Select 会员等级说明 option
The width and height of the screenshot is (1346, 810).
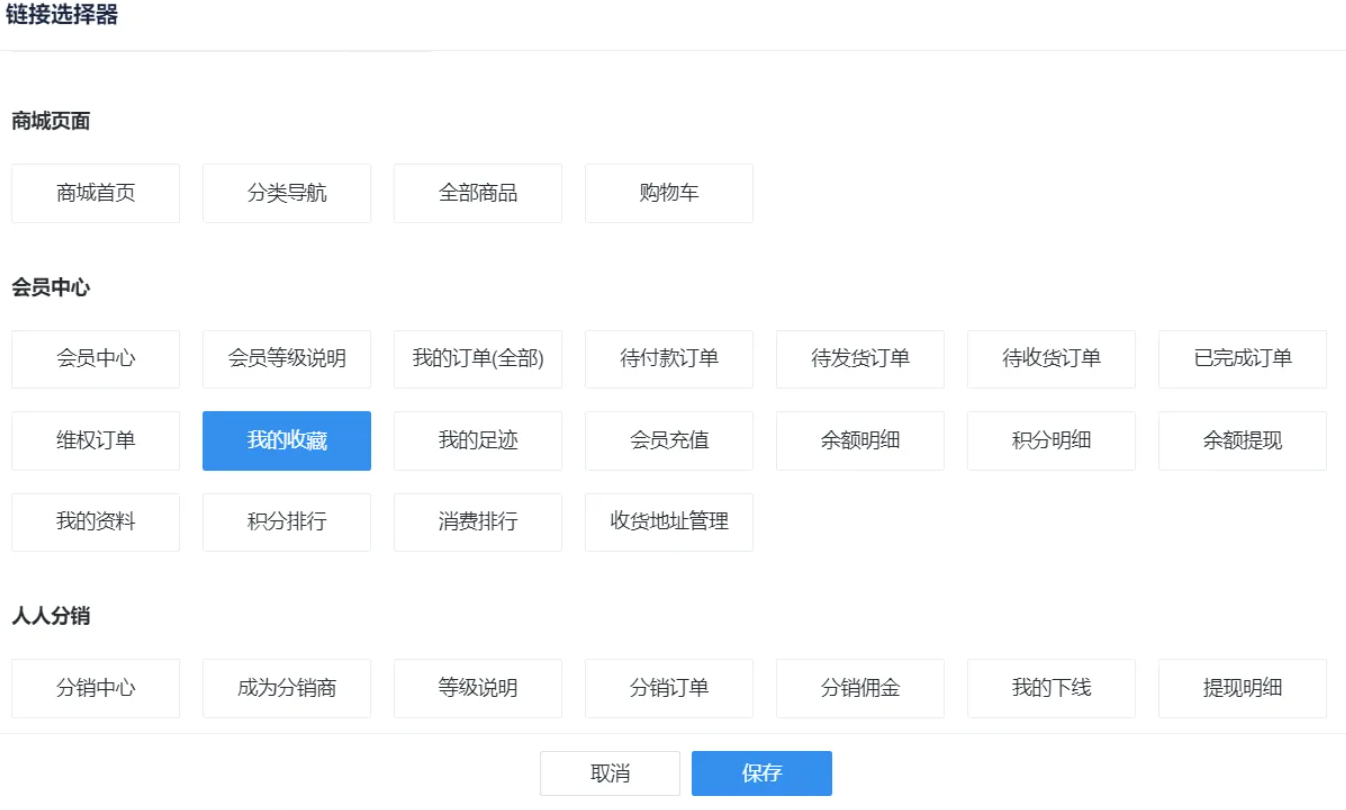(287, 359)
